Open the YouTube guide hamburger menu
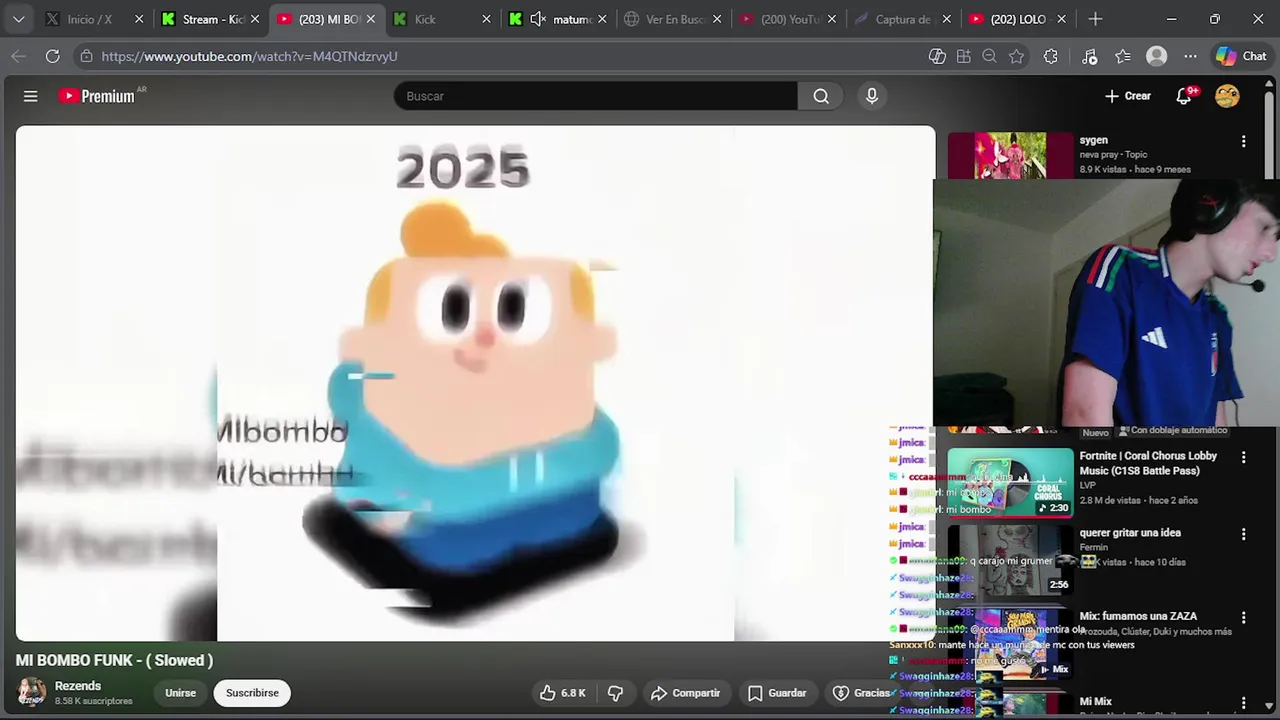Image resolution: width=1280 pixels, height=720 pixels. [x=31, y=96]
